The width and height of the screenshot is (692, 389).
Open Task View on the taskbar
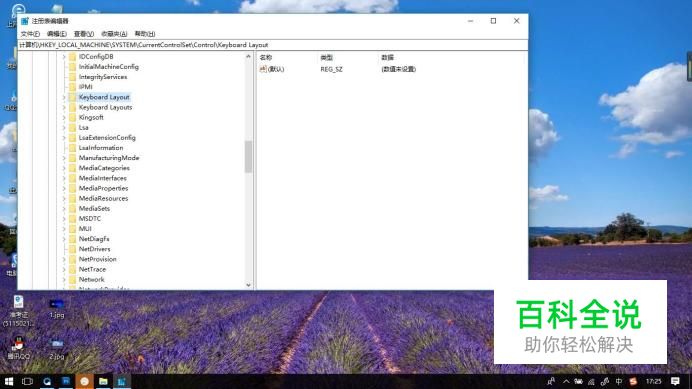pos(27,381)
